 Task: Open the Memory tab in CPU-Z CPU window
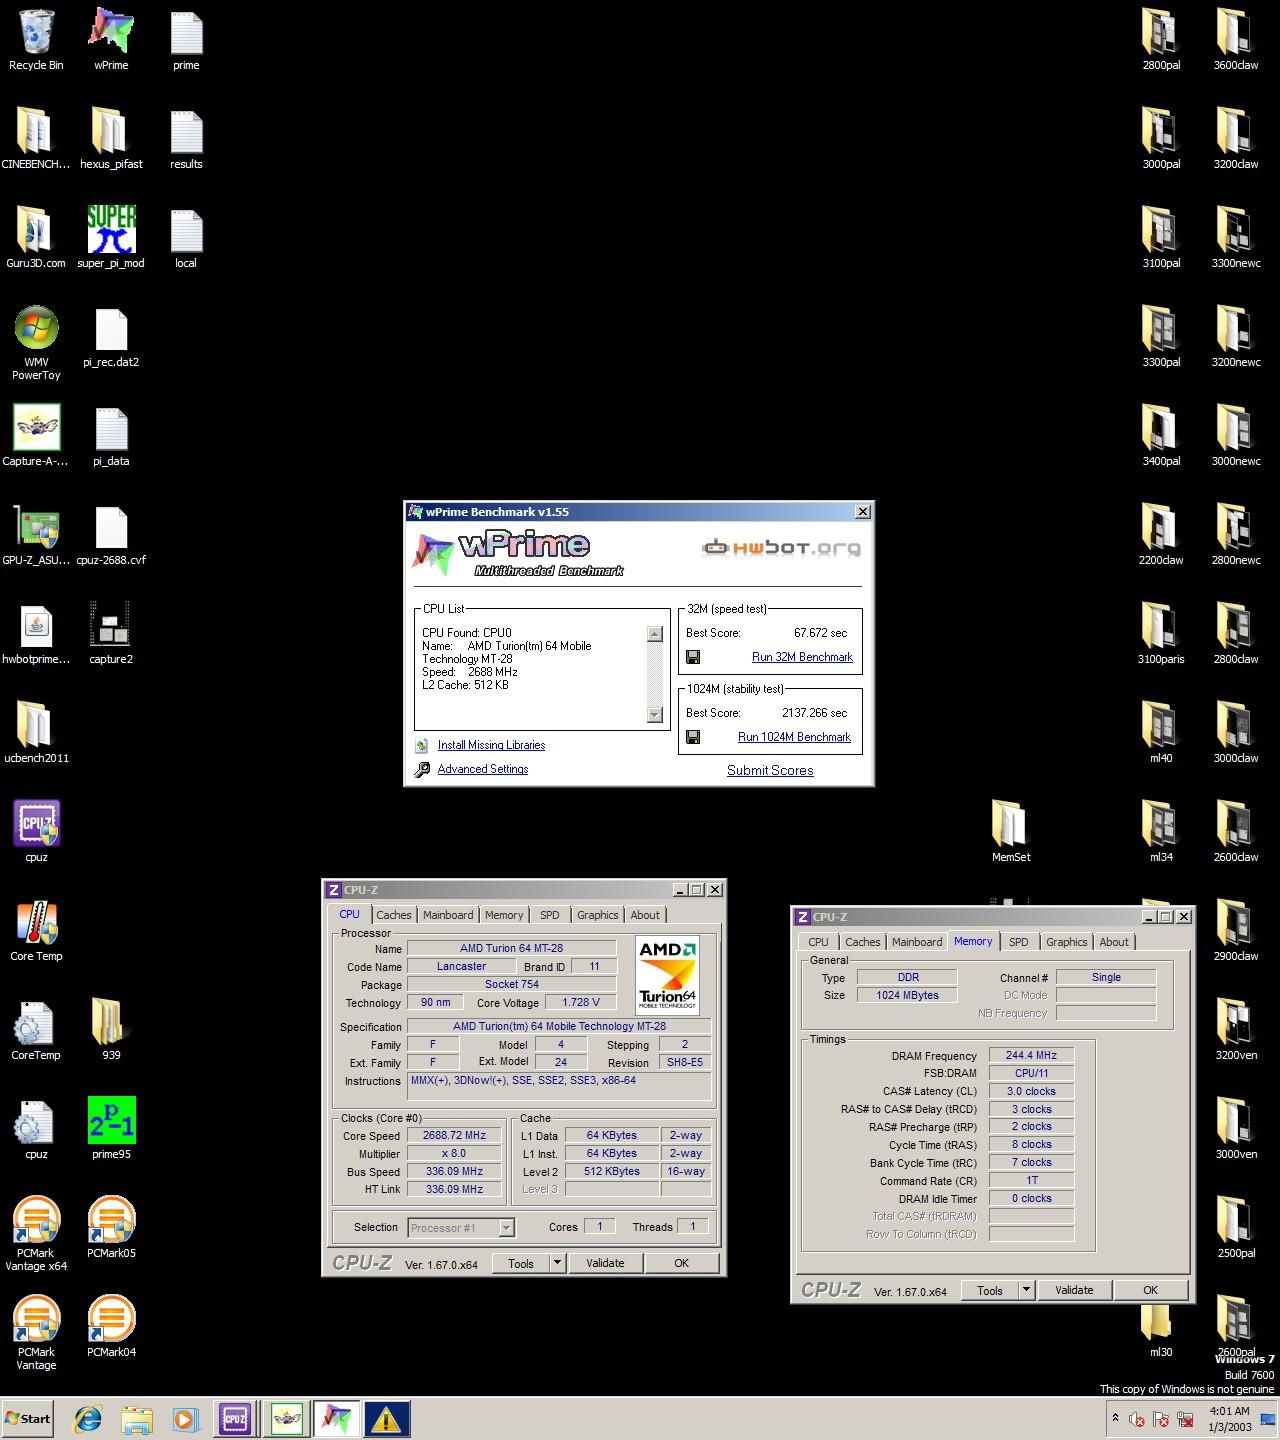pyautogui.click(x=504, y=915)
